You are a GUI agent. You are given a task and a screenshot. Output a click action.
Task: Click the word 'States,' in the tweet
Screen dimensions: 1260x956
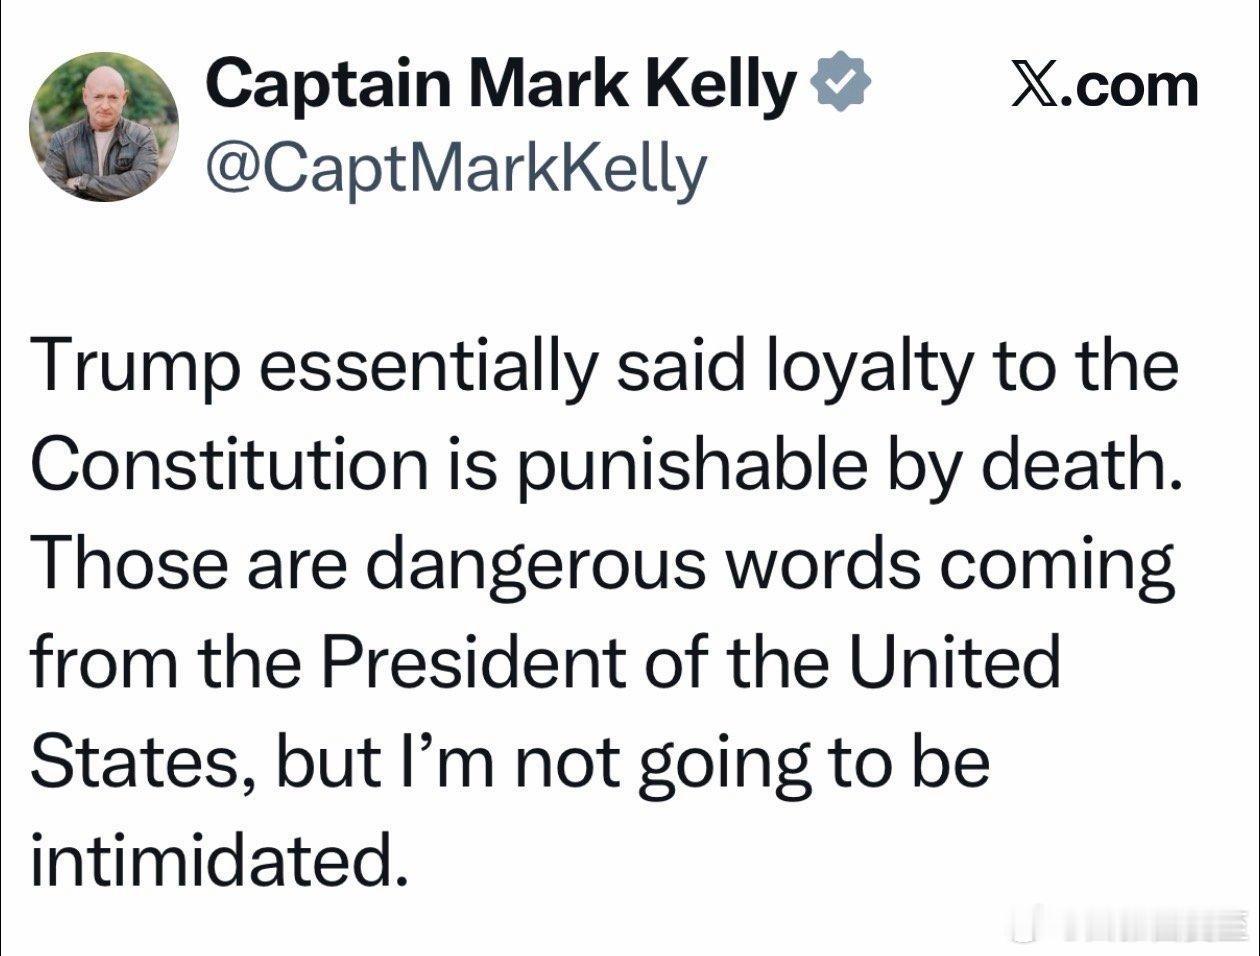143,762
